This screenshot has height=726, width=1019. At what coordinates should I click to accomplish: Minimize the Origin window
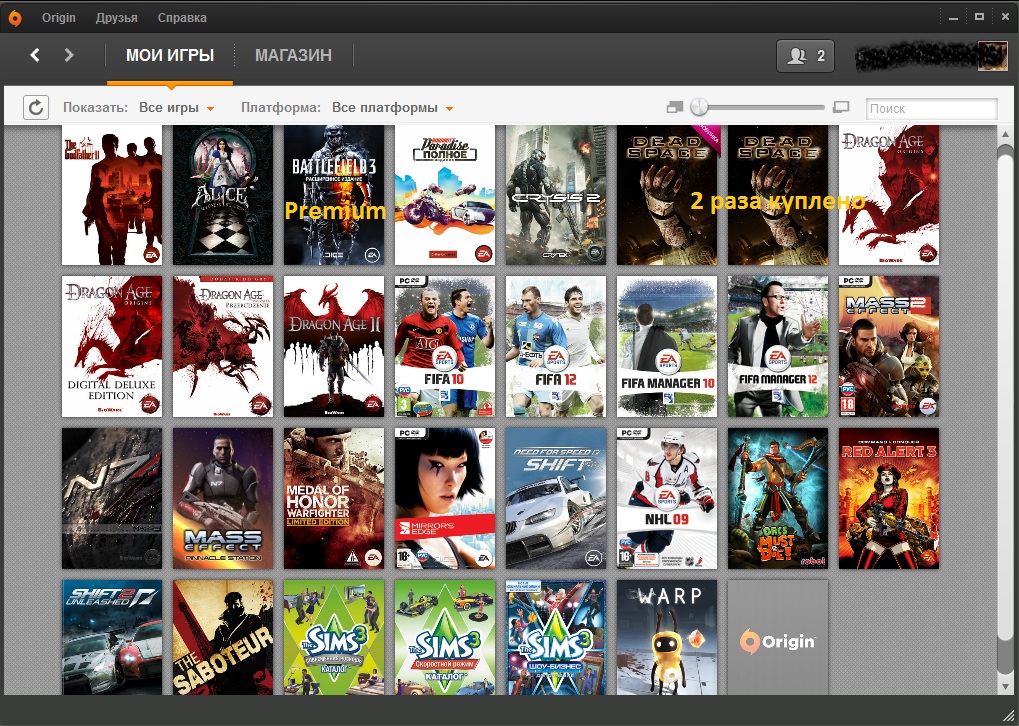click(x=953, y=18)
